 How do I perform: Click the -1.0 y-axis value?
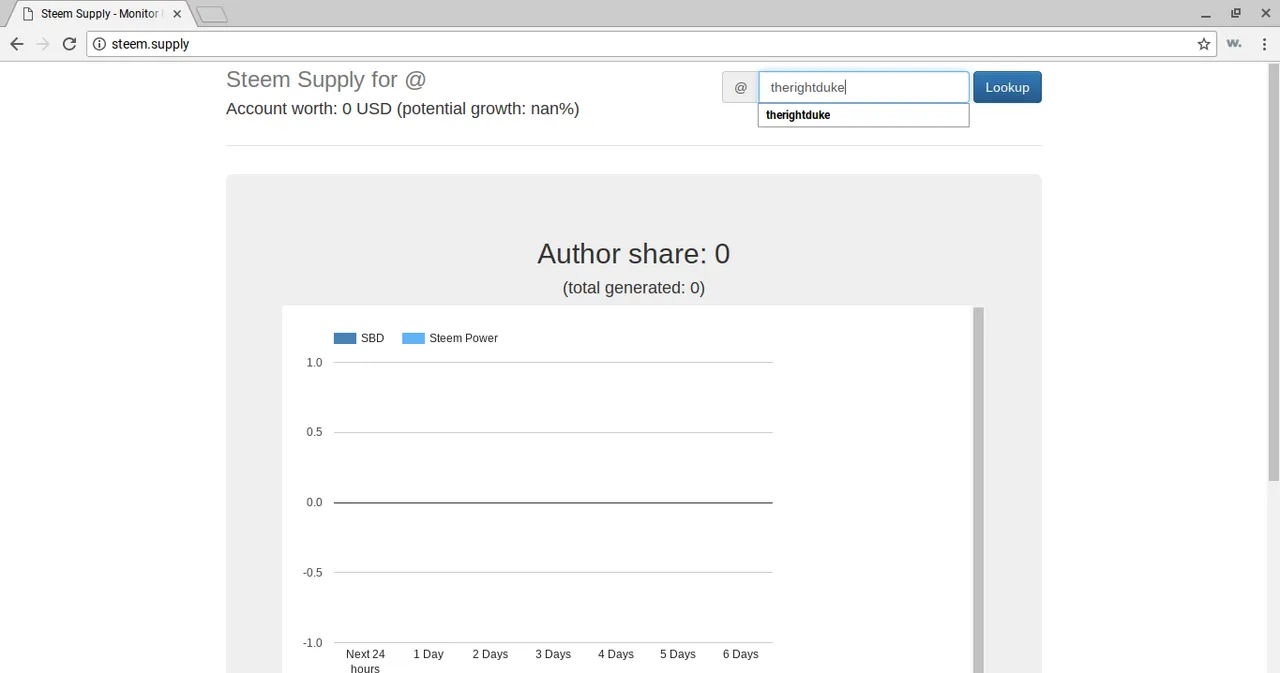312,642
